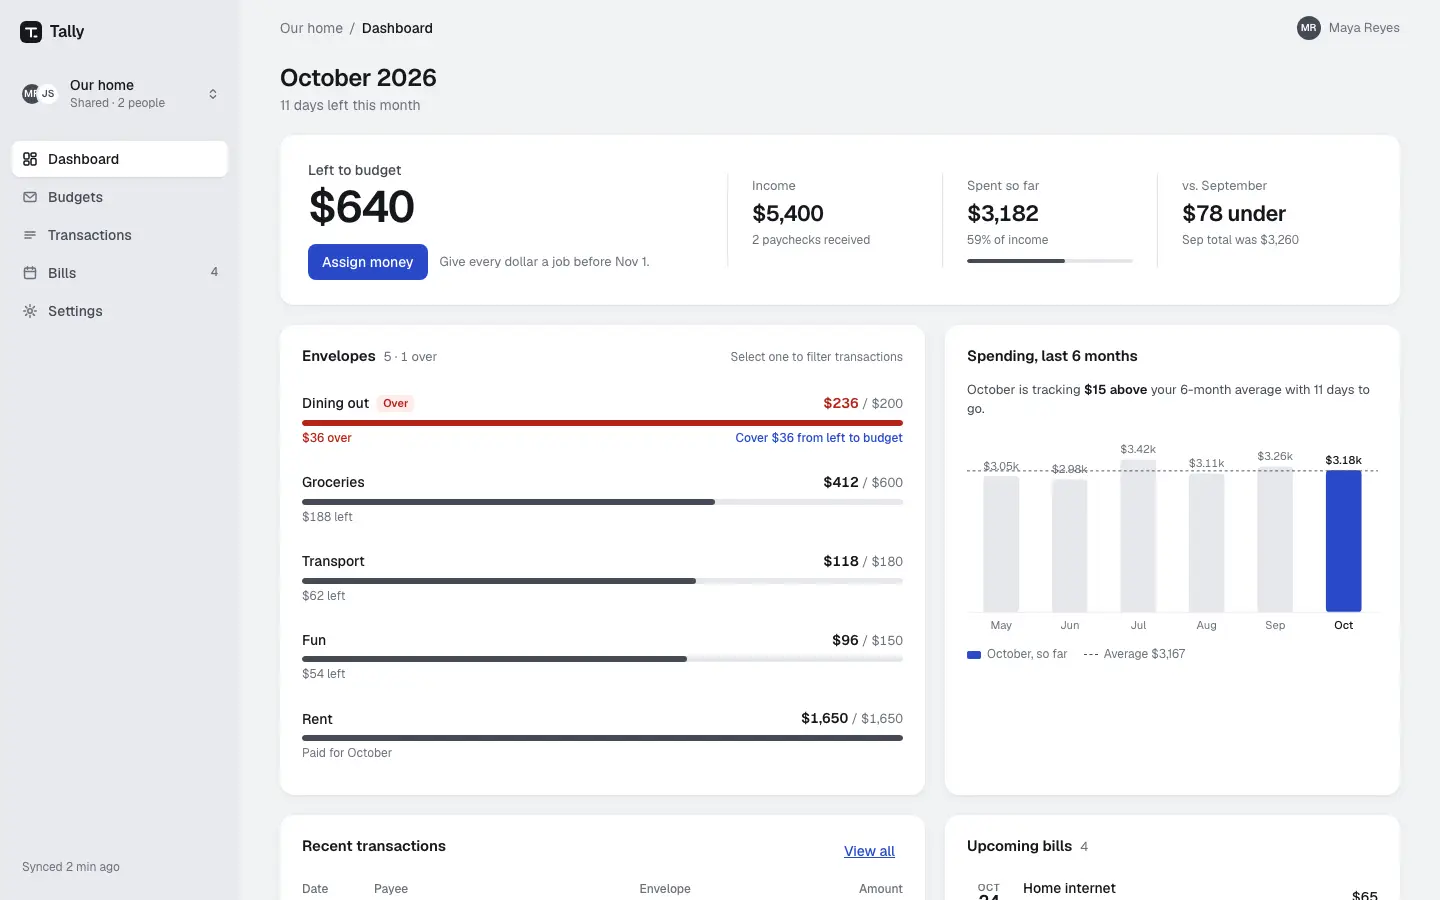Click the Dashboard grid icon in sidebar
Screen dimensions: 1440x900
coord(30,159)
